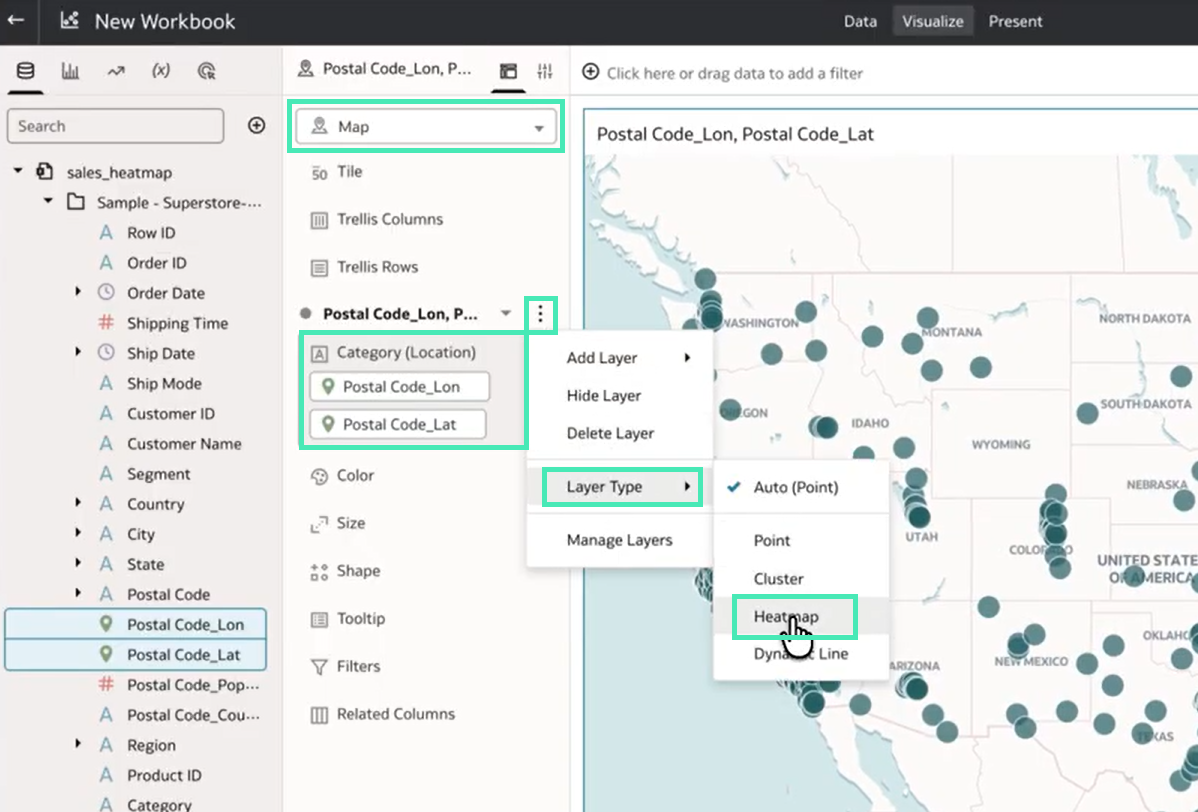Open the Properties sliders icon
1198x812 pixels.
click(544, 71)
